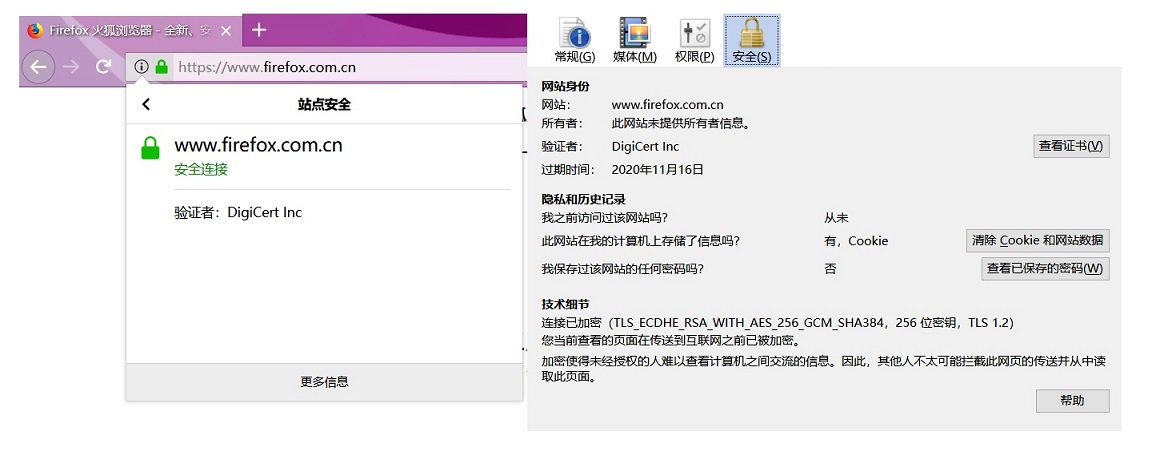Open site information circle-i icon
The image size is (1160, 464).
pos(141,67)
